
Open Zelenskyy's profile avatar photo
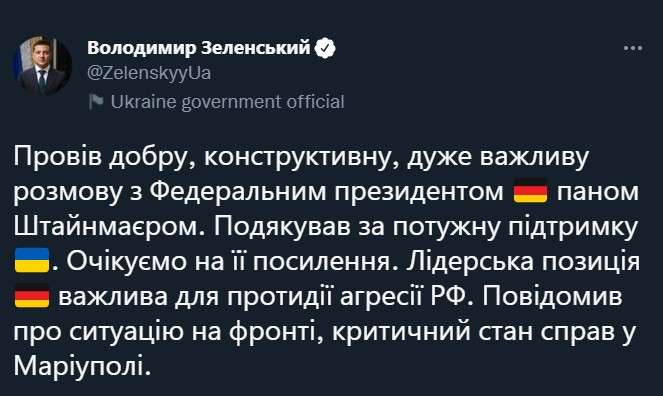point(42,66)
